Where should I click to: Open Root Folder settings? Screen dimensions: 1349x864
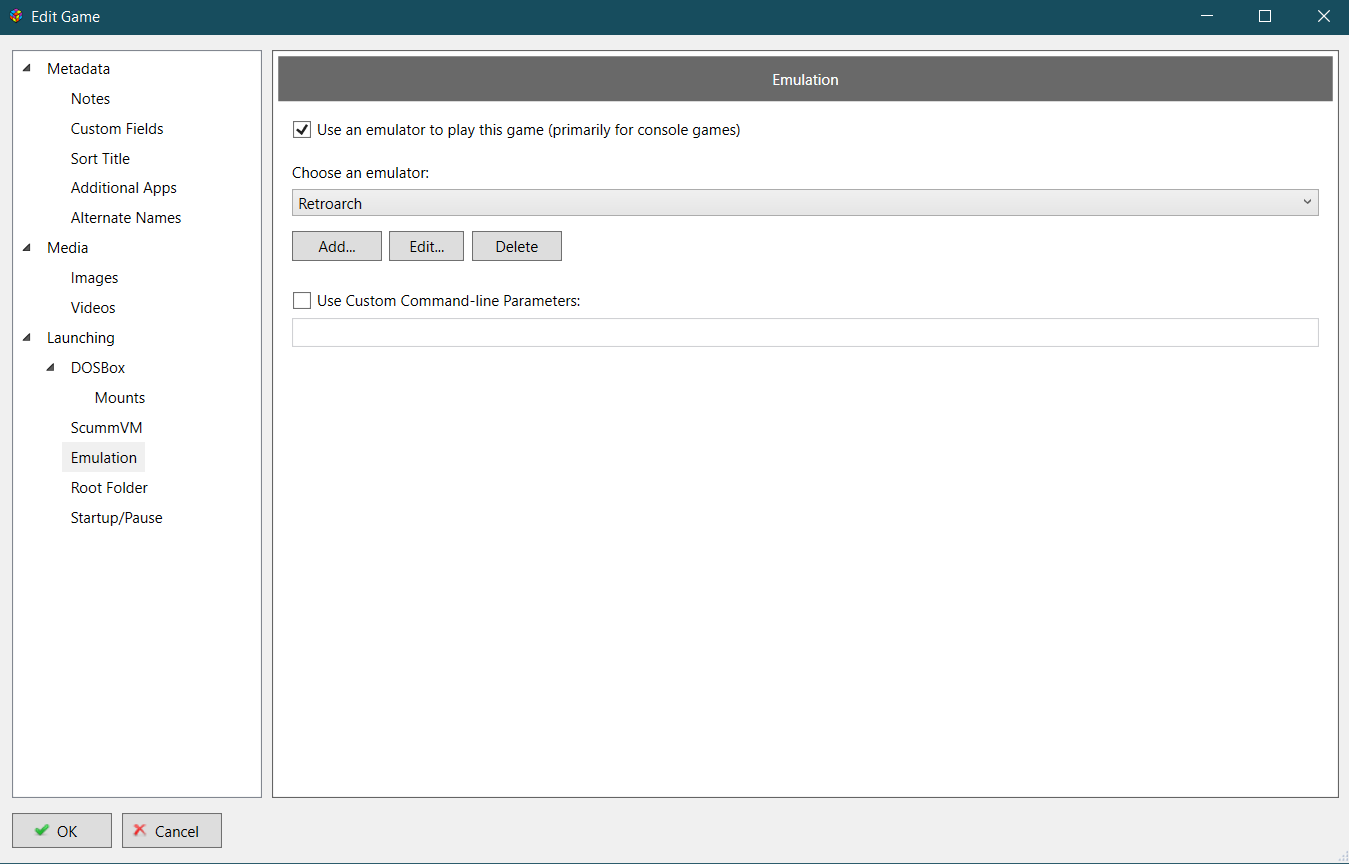click(x=109, y=488)
